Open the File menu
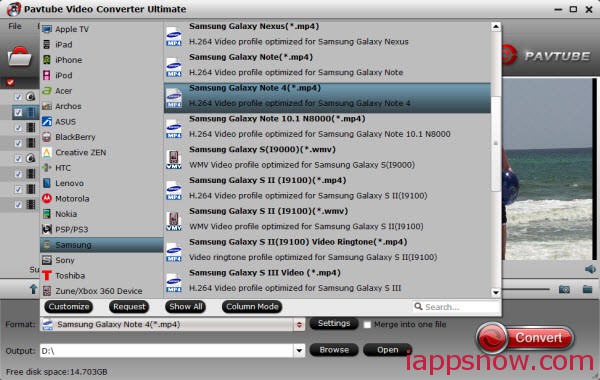The width and height of the screenshot is (600, 380). click(x=15, y=26)
